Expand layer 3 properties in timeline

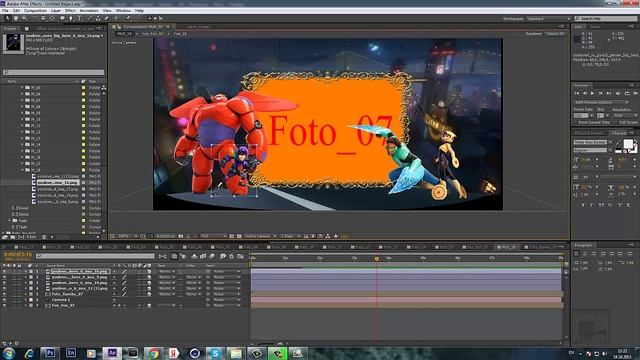pyautogui.click(x=26, y=282)
